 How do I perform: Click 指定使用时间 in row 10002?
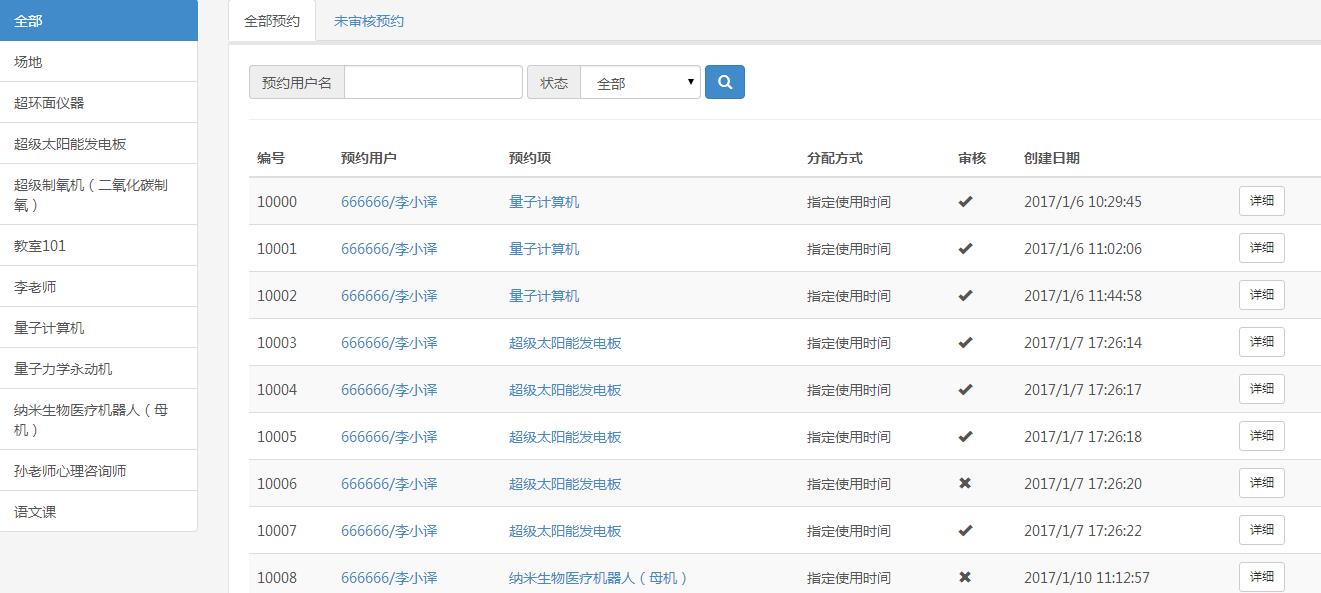tap(849, 295)
